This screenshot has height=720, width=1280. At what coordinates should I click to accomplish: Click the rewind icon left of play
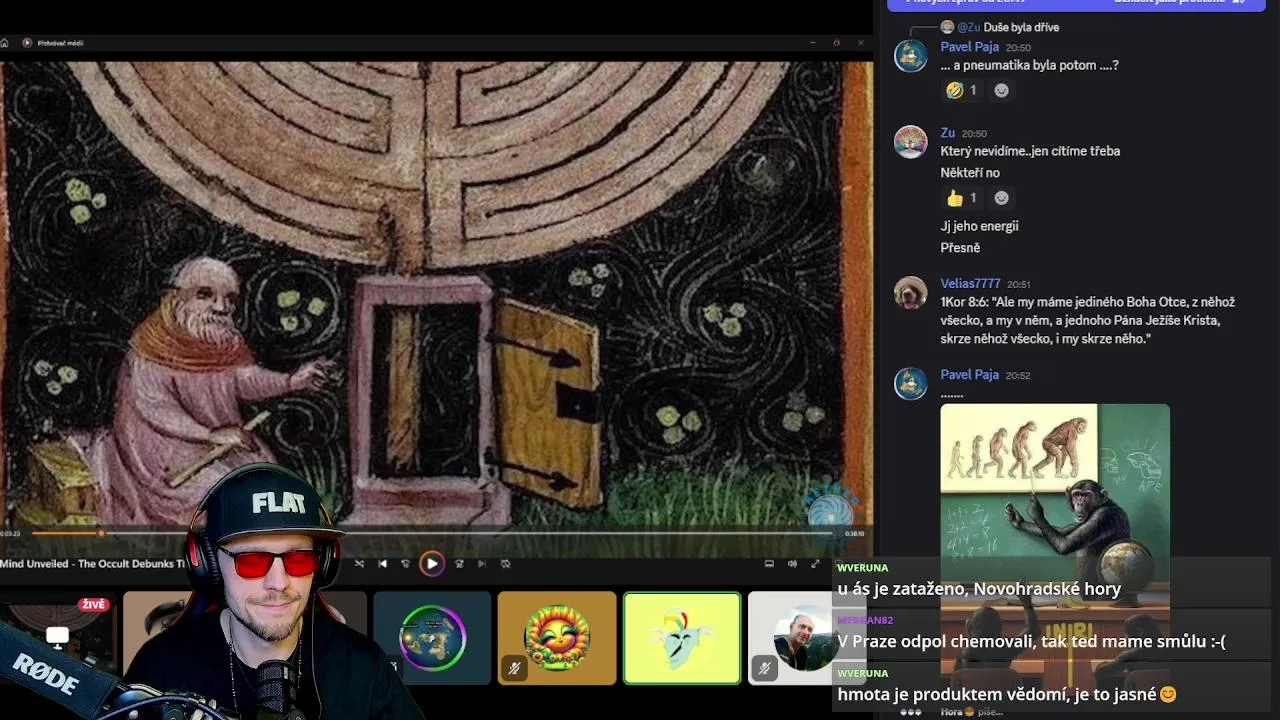tap(405, 564)
